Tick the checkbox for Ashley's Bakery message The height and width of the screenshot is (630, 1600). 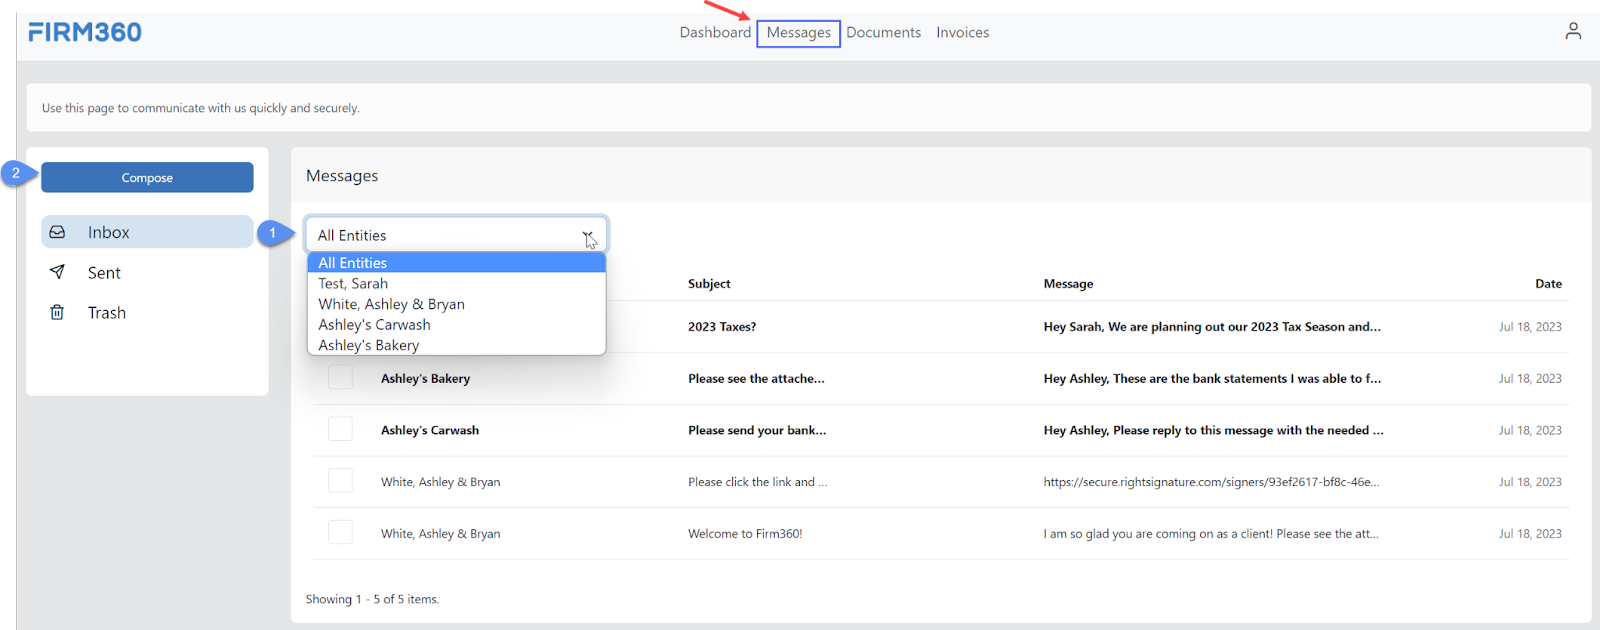coord(340,378)
